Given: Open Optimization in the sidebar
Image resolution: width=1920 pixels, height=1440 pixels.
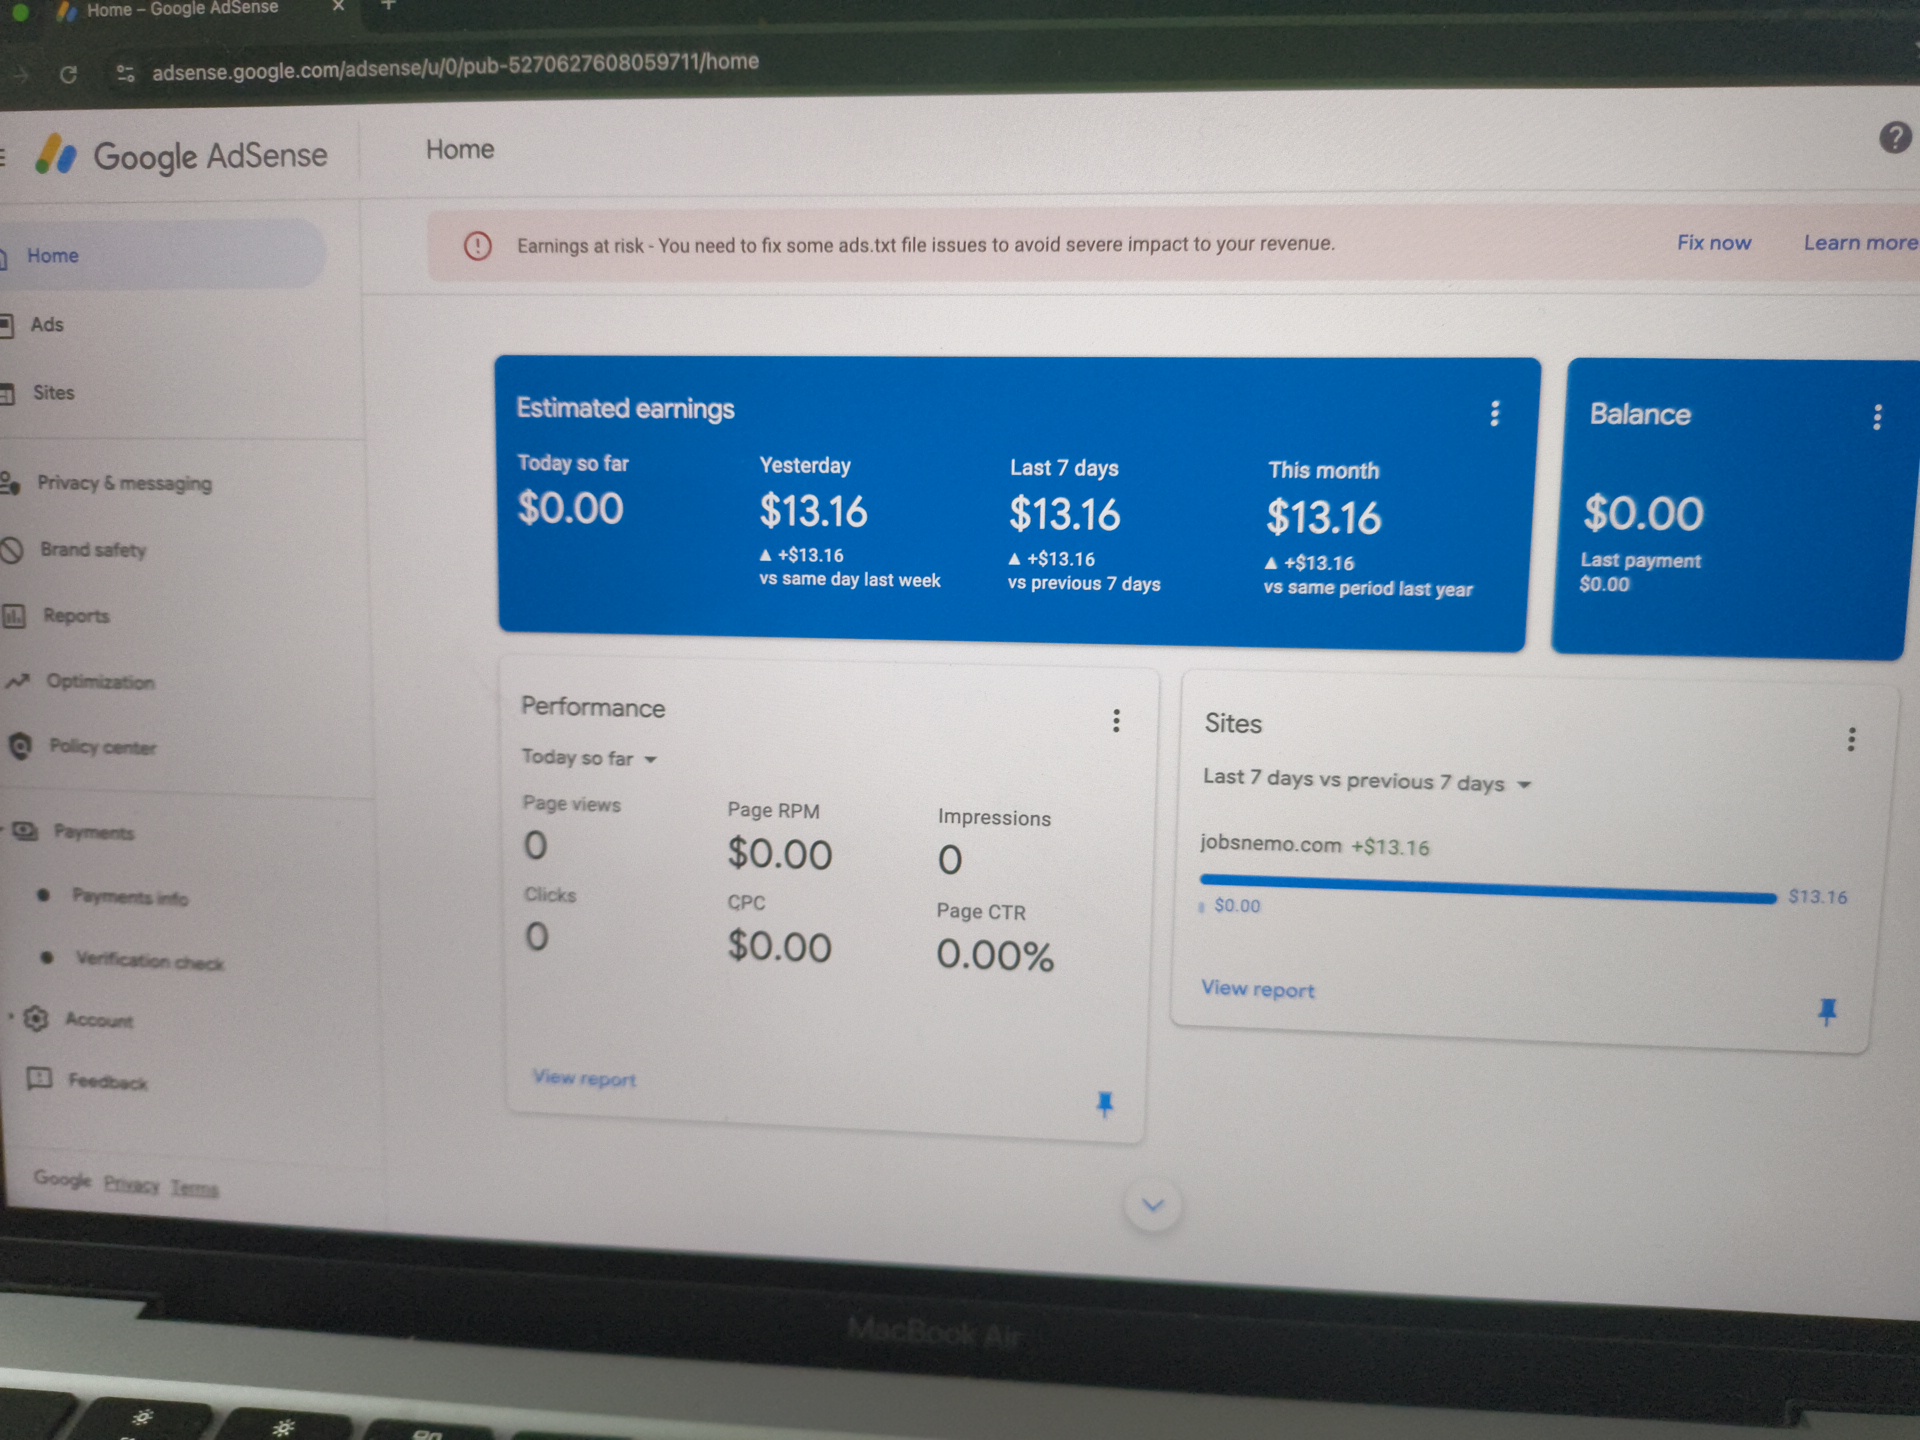Looking at the screenshot, I should pyautogui.click(x=100, y=682).
